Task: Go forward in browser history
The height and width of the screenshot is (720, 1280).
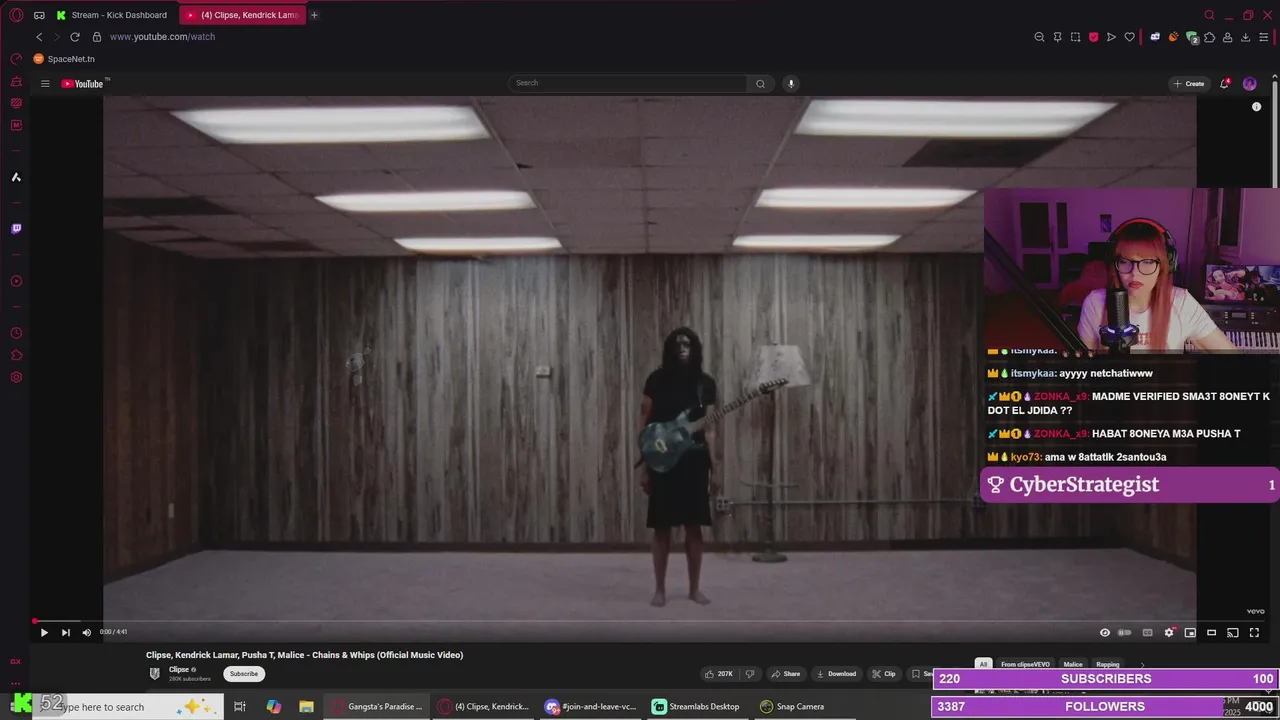Action: click(56, 37)
